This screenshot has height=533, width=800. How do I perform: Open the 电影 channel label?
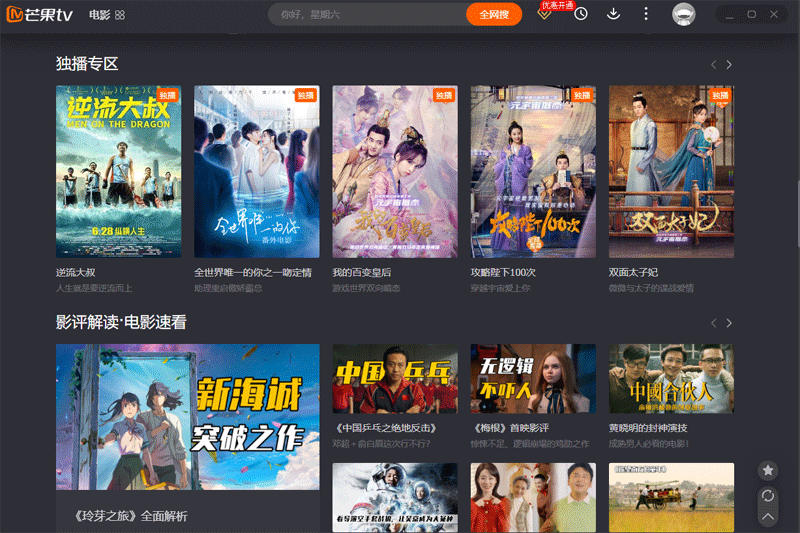point(99,15)
